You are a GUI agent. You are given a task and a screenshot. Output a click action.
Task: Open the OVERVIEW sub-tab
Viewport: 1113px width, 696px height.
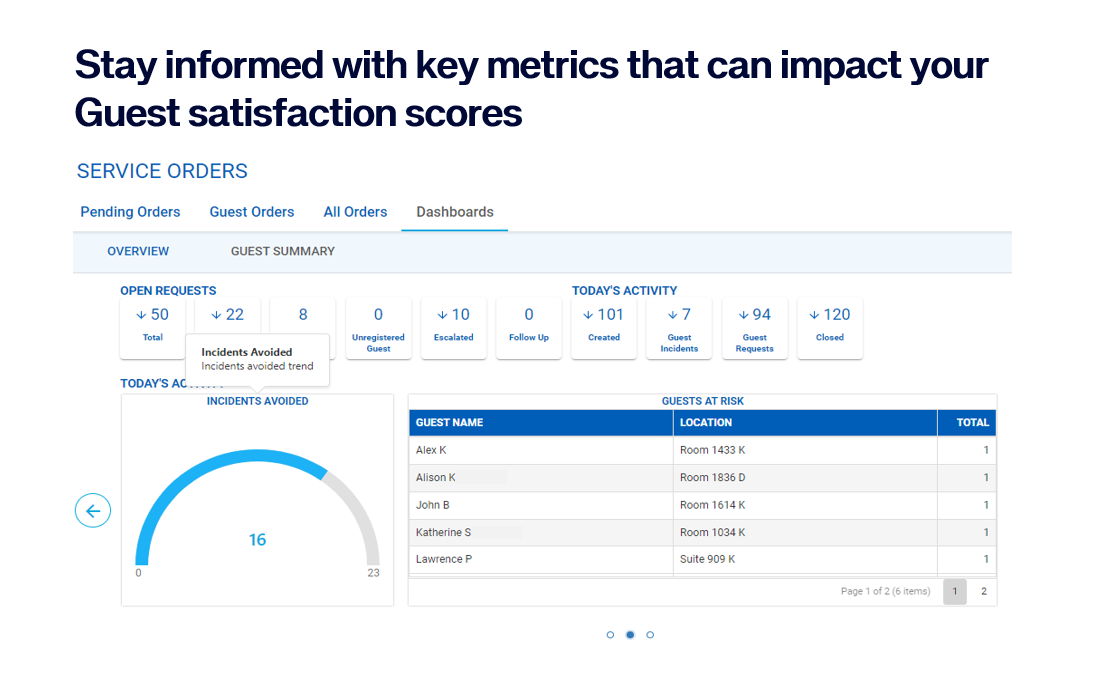click(138, 251)
